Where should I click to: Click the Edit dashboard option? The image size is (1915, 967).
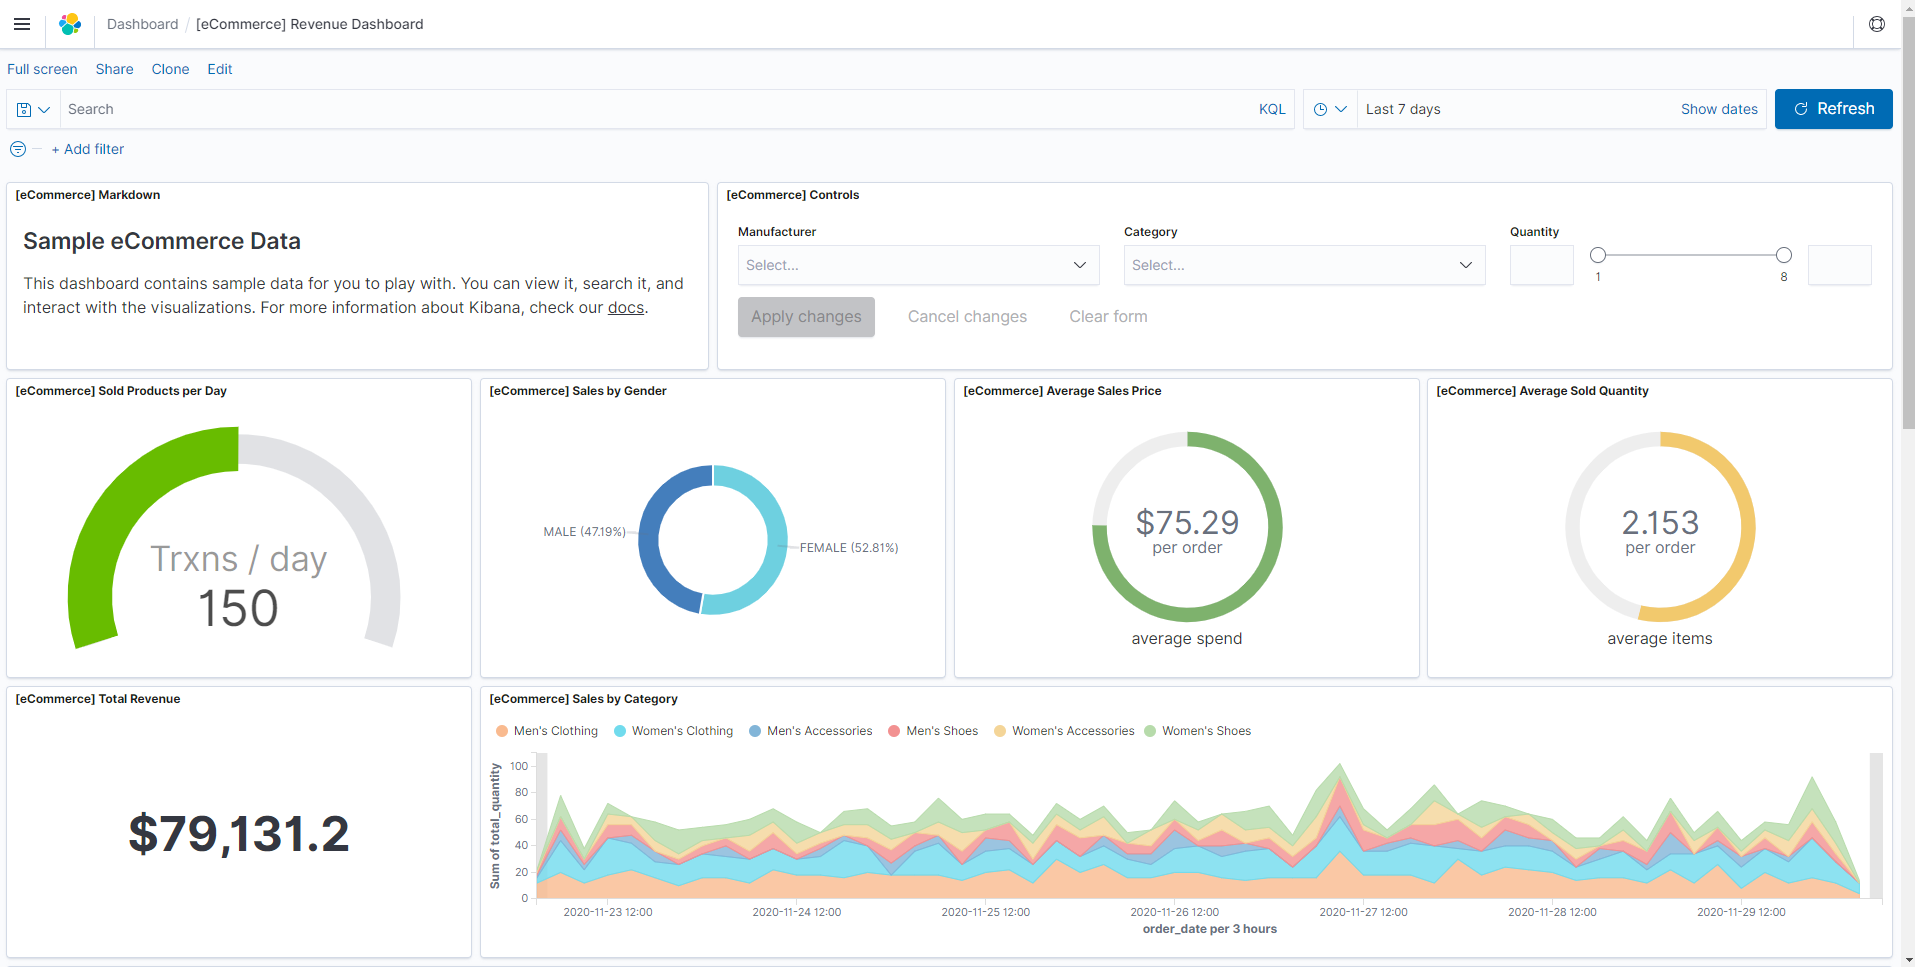[x=219, y=69]
